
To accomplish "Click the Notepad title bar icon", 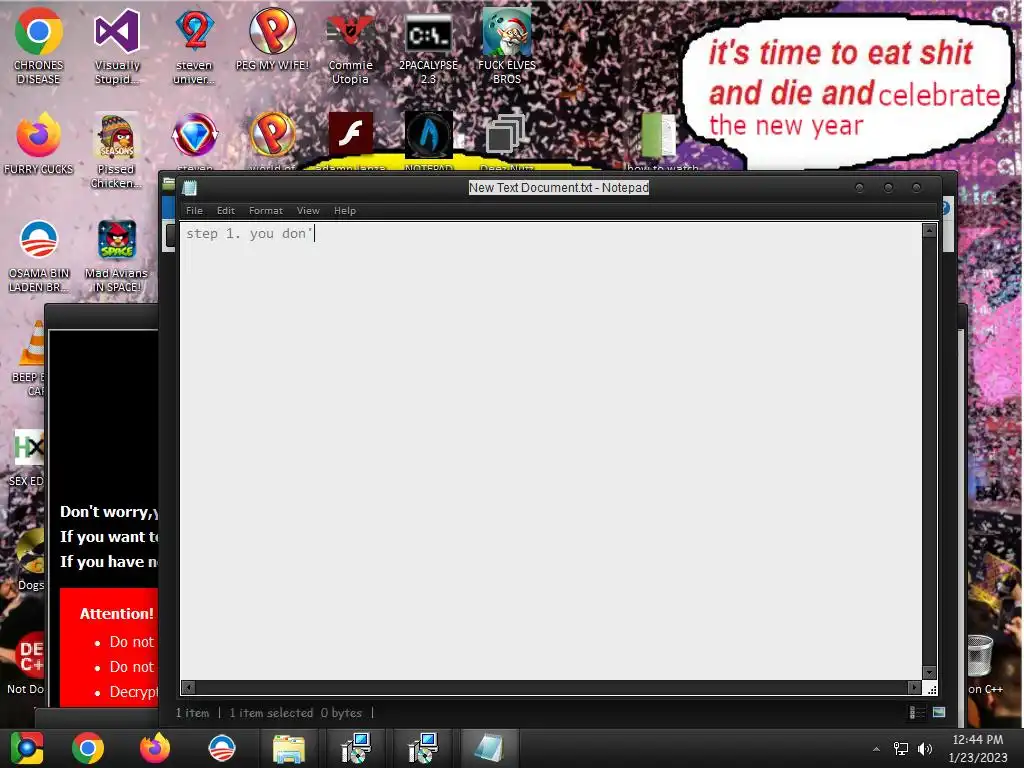I will click(190, 188).
